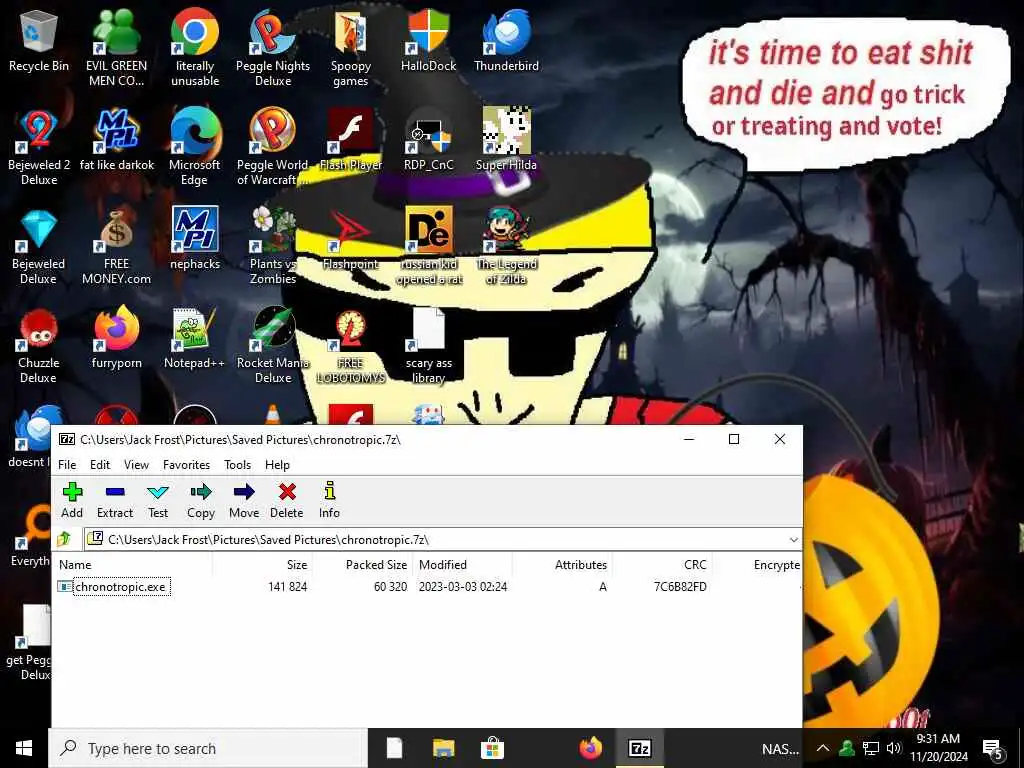
Task: Select the Flash Player desktop icon
Action: [x=351, y=140]
